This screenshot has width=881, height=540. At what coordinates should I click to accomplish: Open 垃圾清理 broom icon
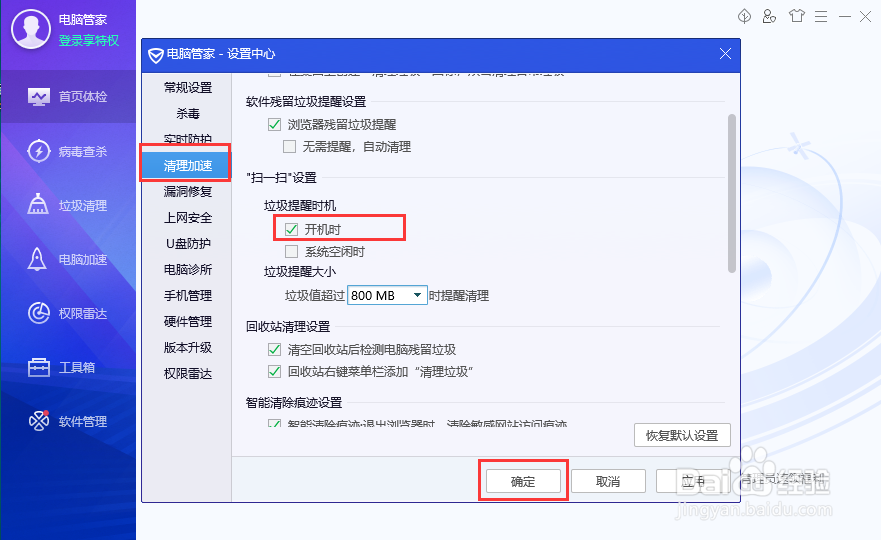coord(38,205)
